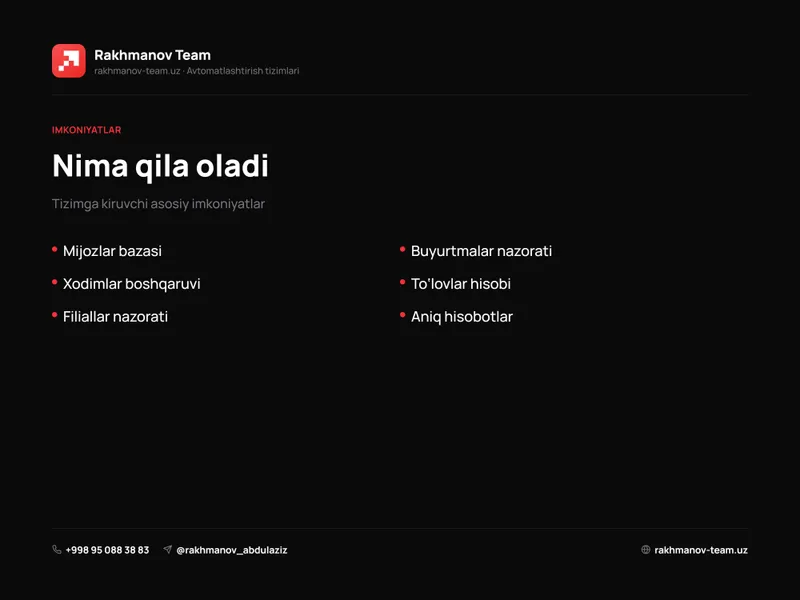Click the phone number +998 95 088 38 83
The image size is (800, 600).
tap(107, 550)
